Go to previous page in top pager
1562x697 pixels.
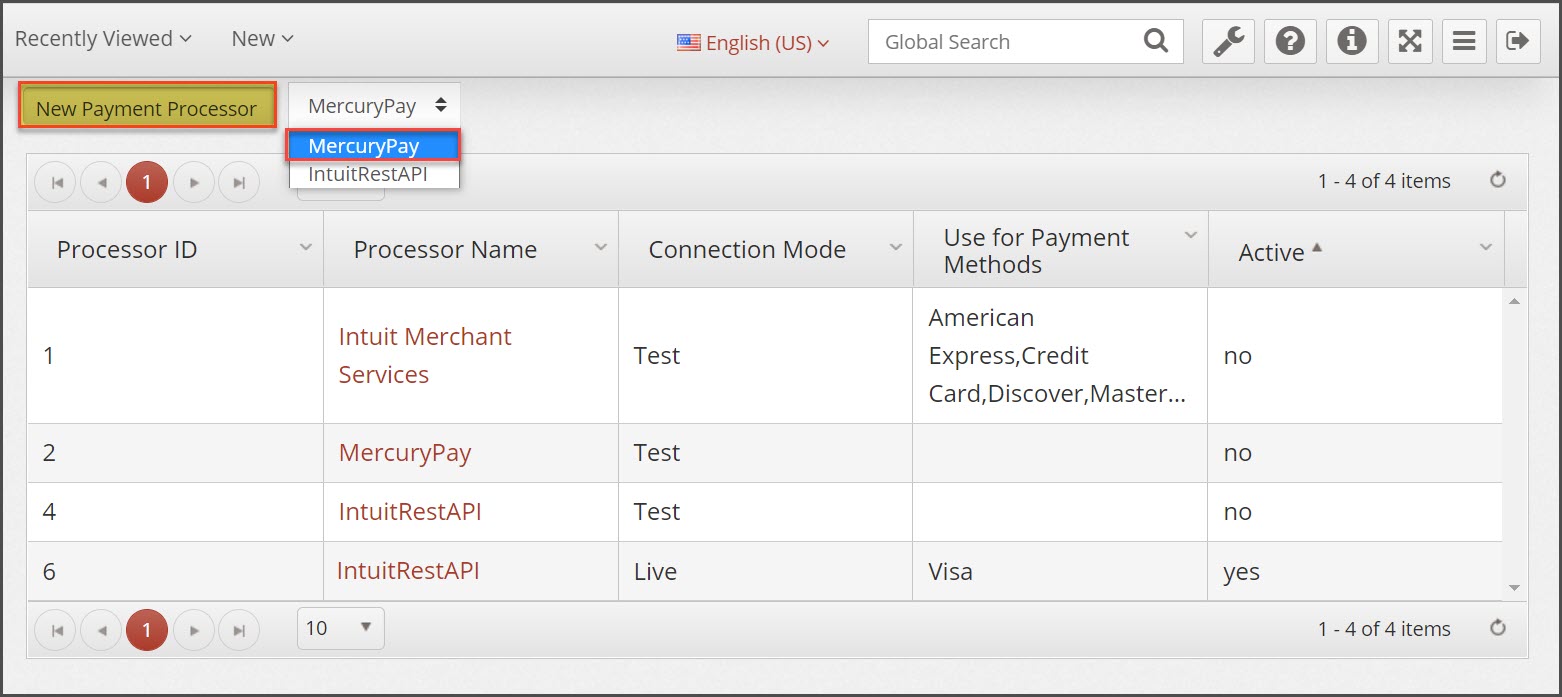[x=101, y=183]
